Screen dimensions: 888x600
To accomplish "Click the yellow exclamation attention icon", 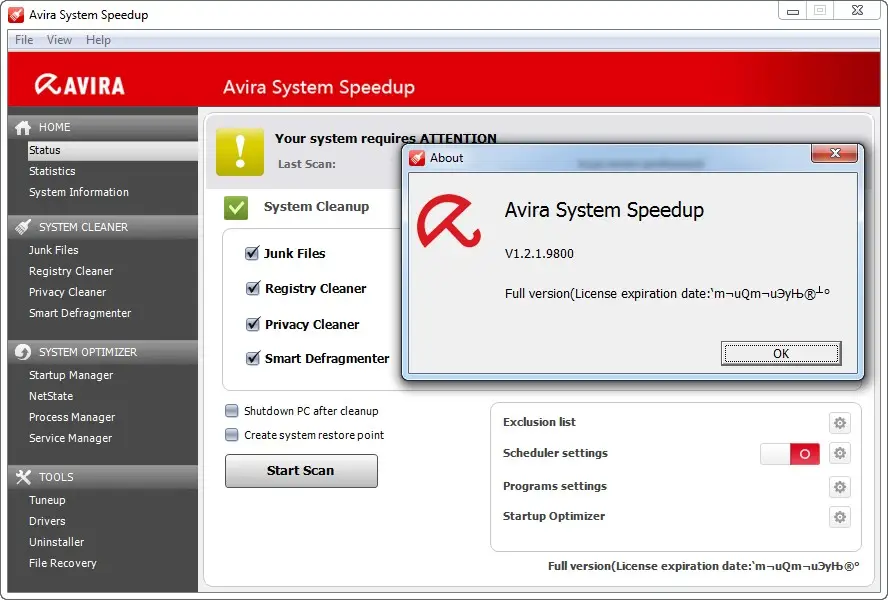I will [240, 151].
